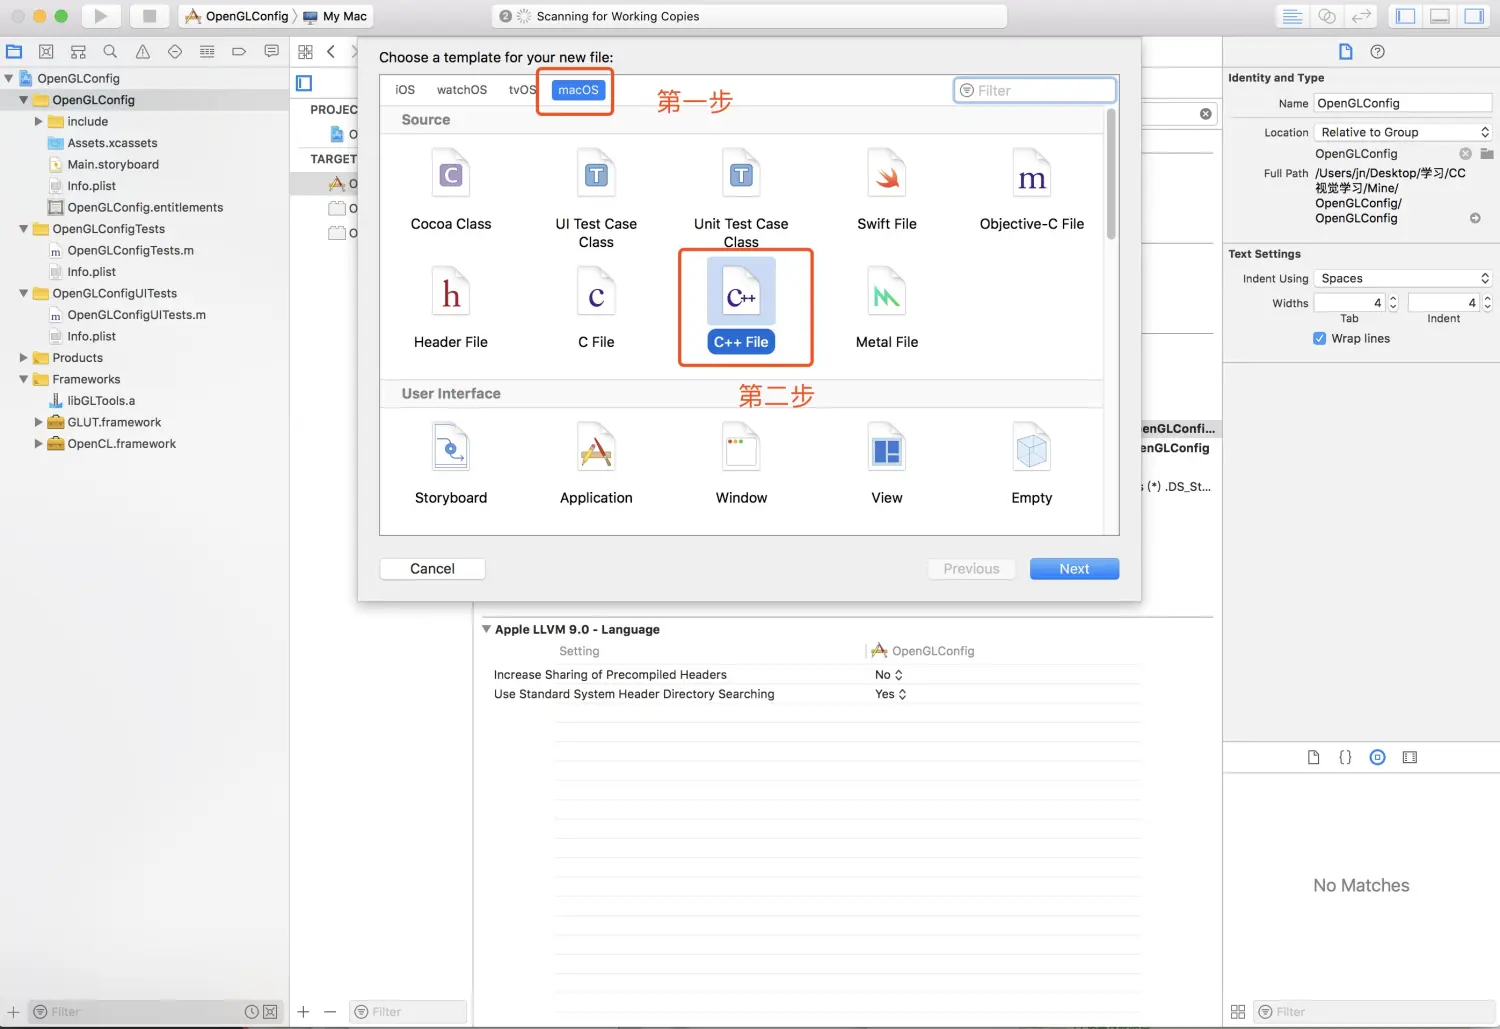Cancel the new file dialog
The width and height of the screenshot is (1500, 1029).
[432, 569]
